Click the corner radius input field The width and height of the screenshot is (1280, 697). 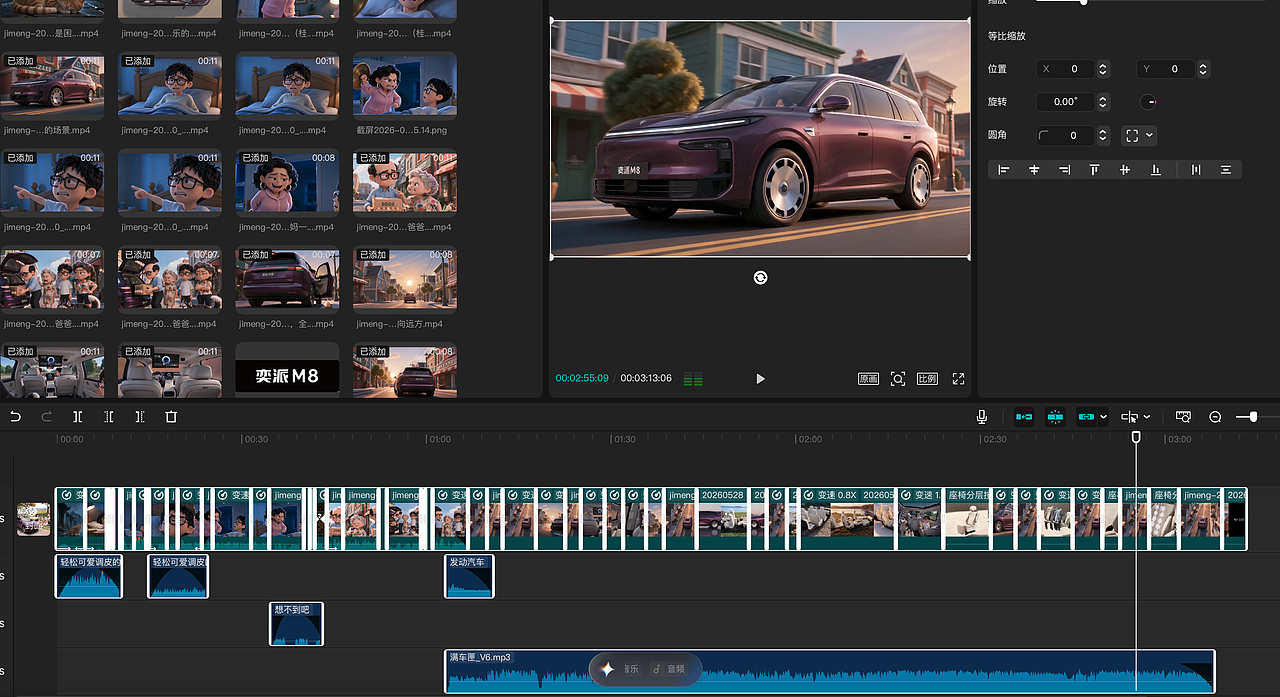[1066, 135]
